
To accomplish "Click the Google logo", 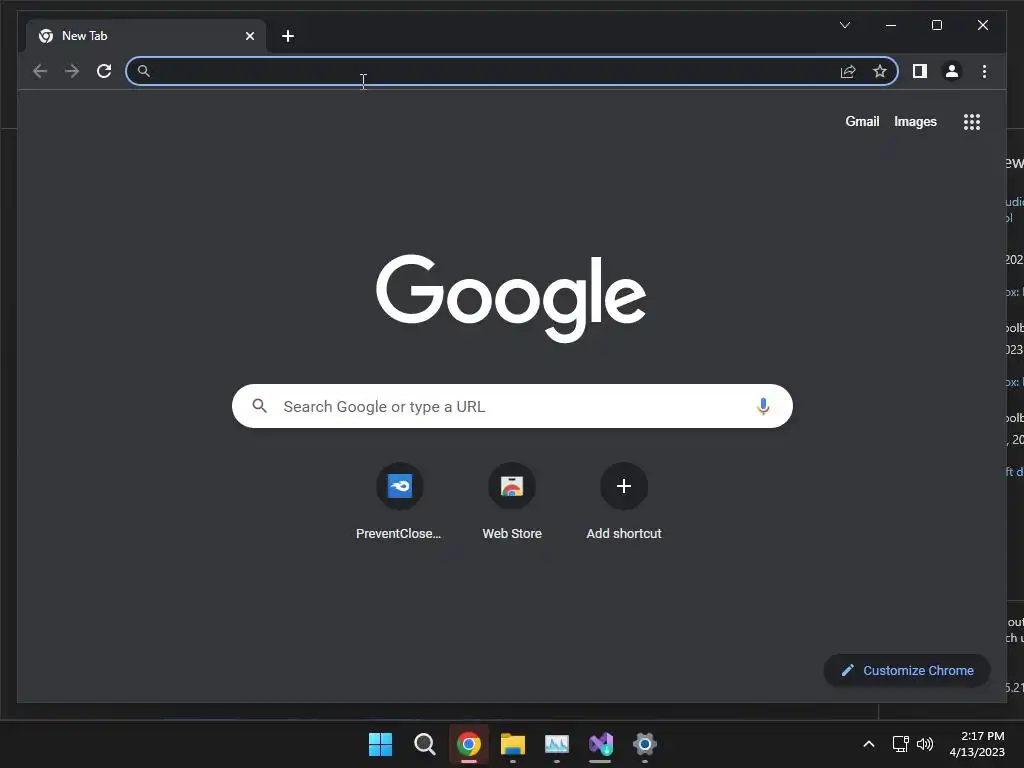I will click(511, 298).
